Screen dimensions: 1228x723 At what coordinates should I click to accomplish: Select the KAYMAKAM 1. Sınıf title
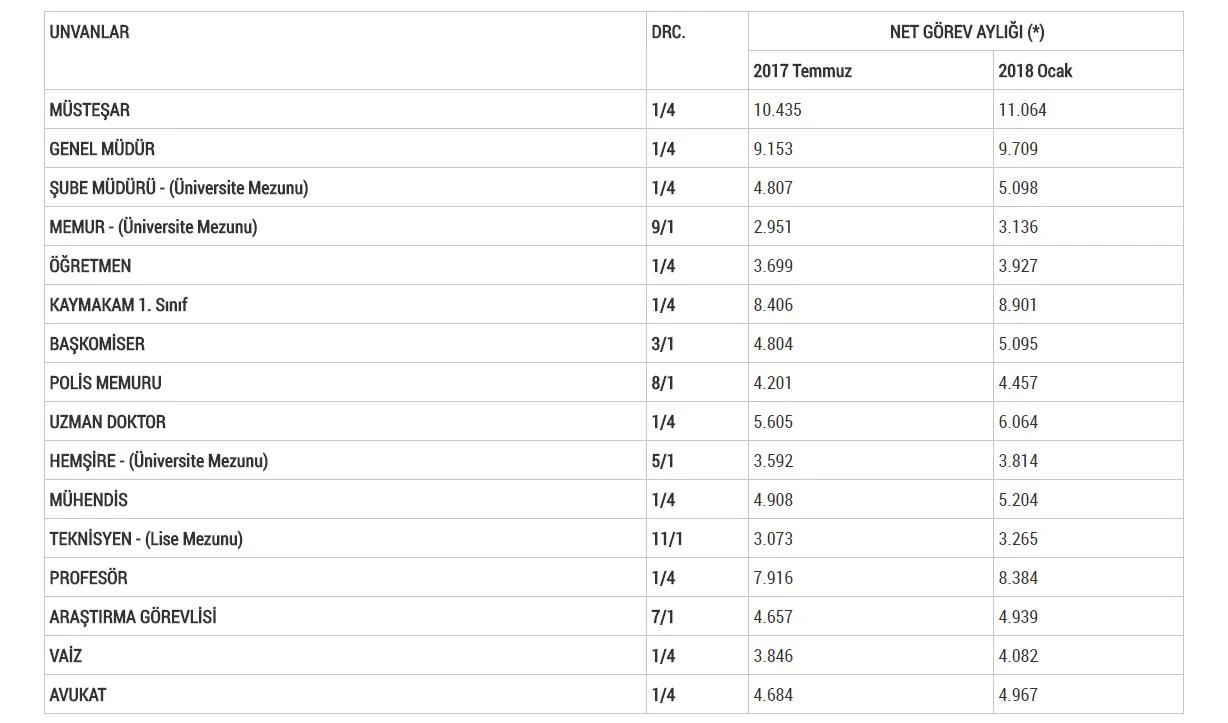(x=118, y=305)
